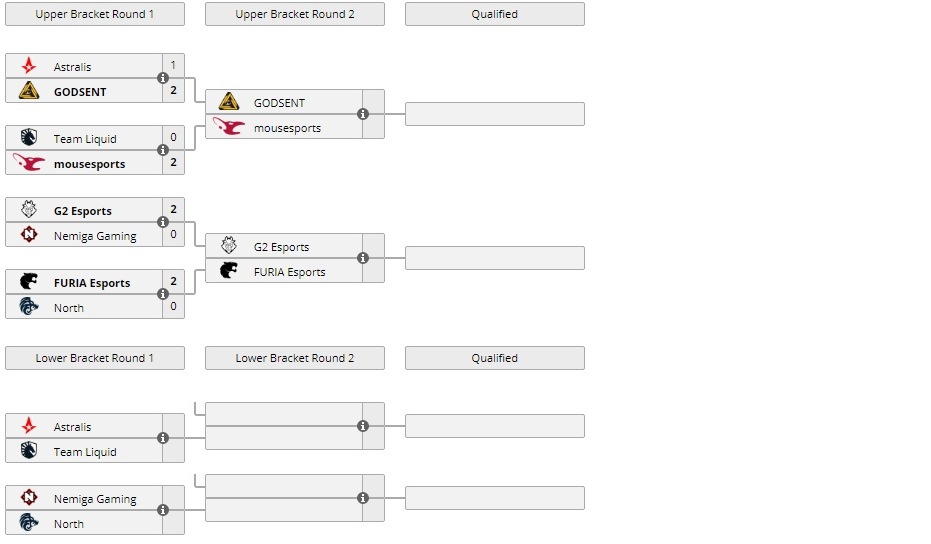The width and height of the screenshot is (931, 544).
Task: Click the Nemiga Gaming name in lower bracket
Action: coord(95,499)
